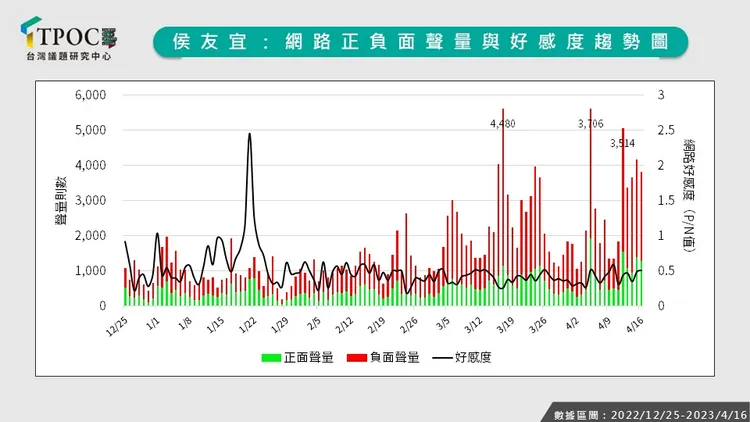The width and height of the screenshot is (750, 422).
Task: Click the 3,000 left axis value
Action: pyautogui.click(x=90, y=200)
